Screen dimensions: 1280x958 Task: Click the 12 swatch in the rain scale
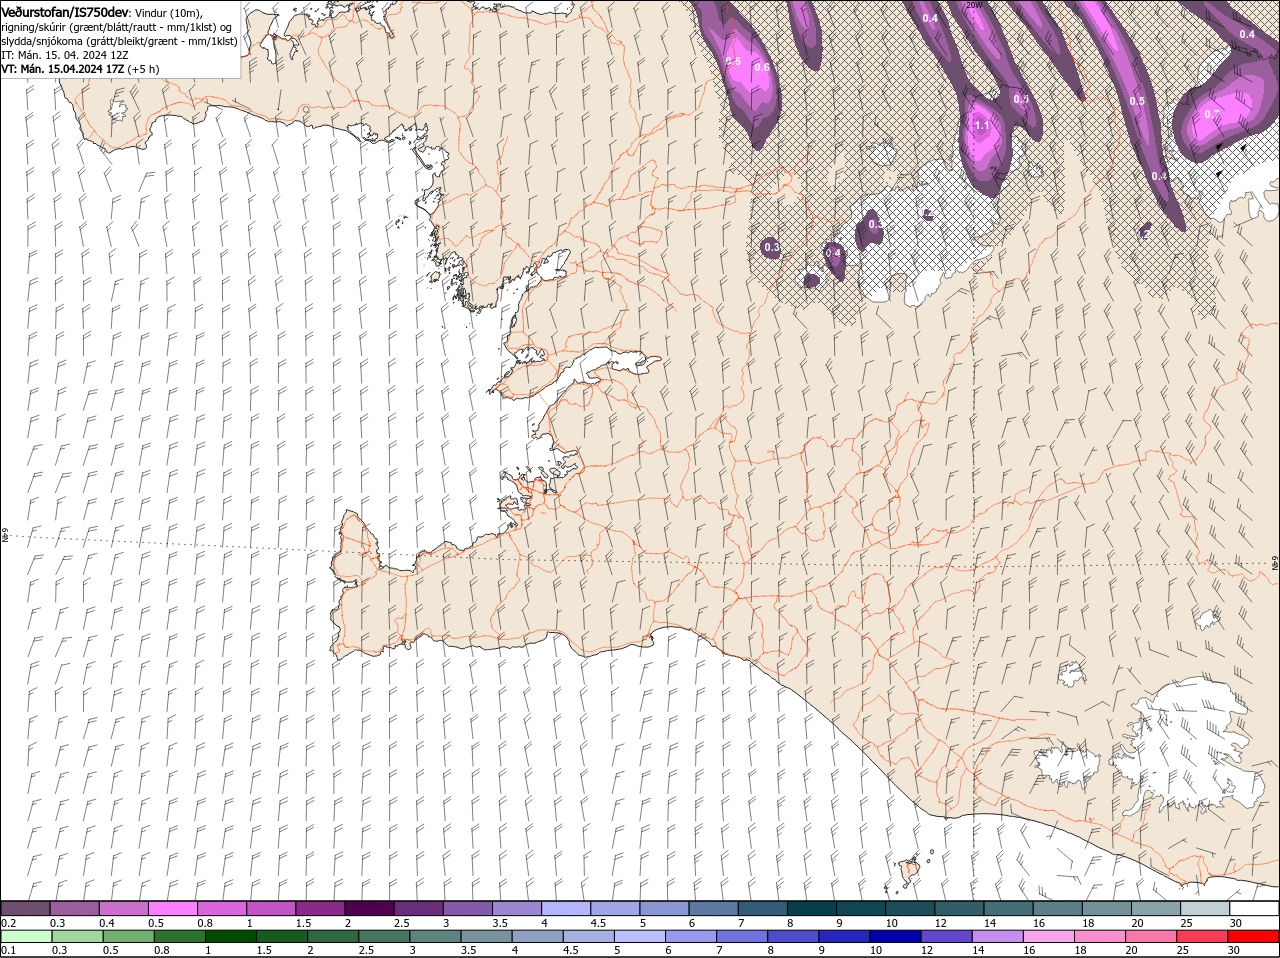[948, 936]
